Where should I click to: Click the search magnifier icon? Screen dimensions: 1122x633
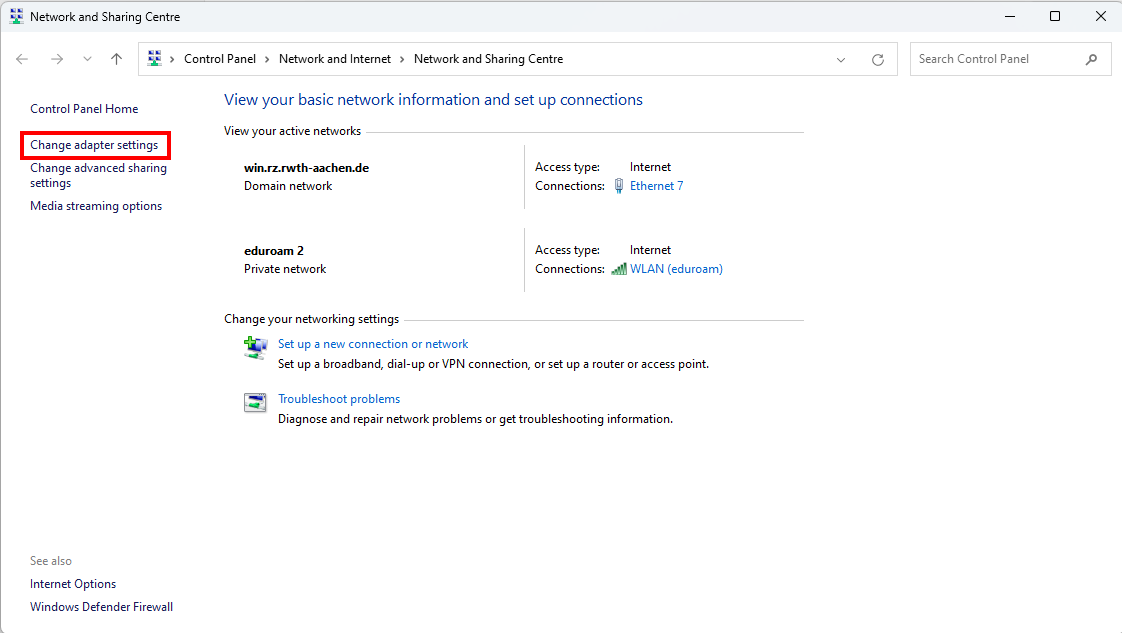point(1091,59)
